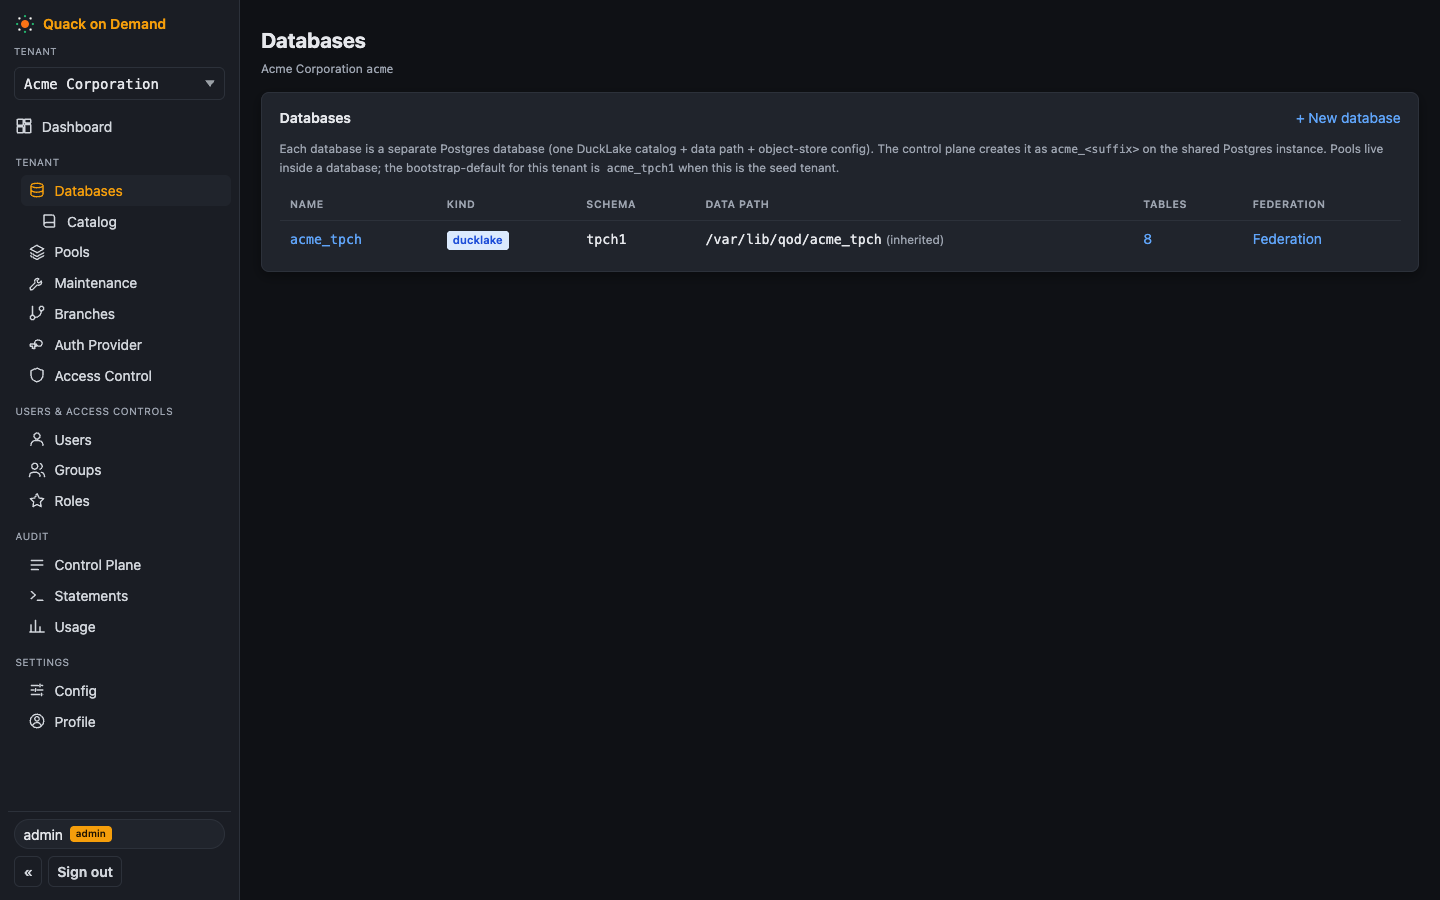Click the ducklake kind badge

(478, 240)
